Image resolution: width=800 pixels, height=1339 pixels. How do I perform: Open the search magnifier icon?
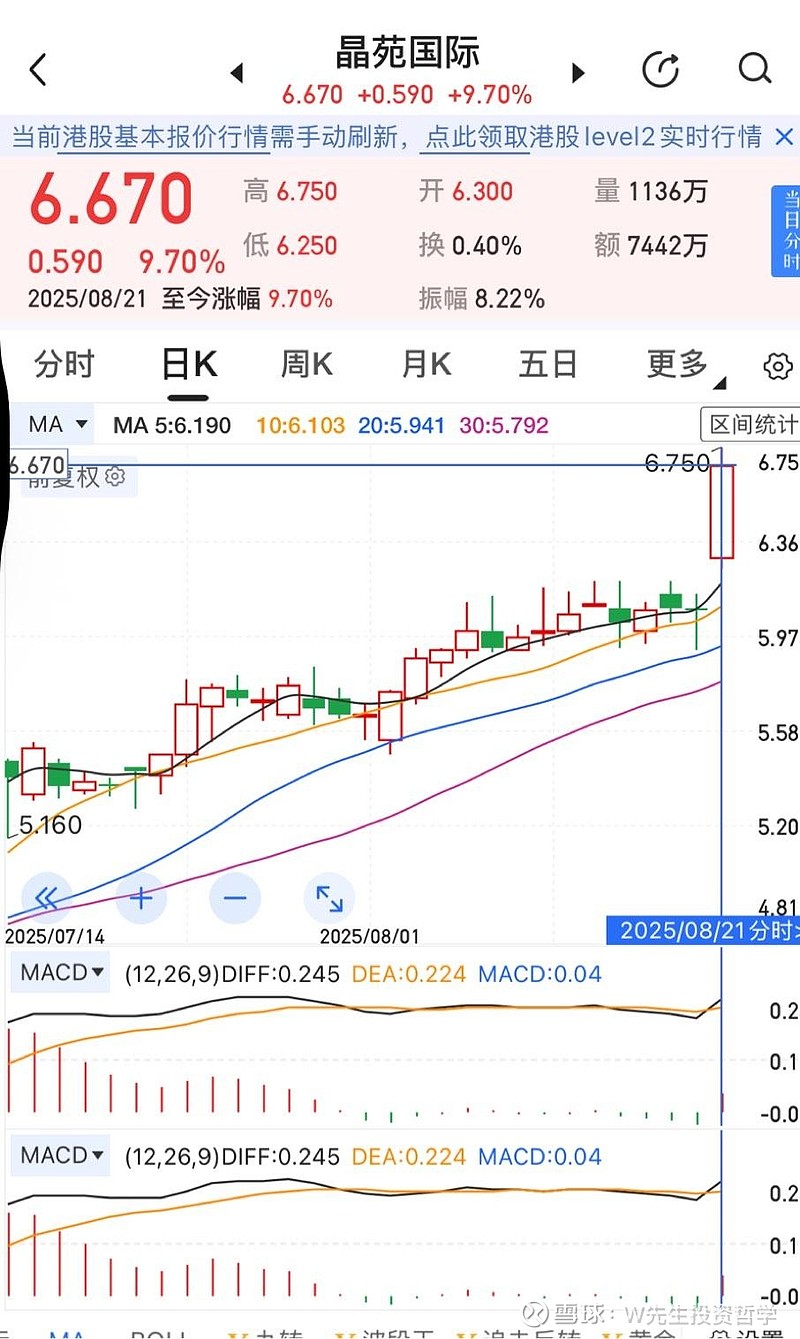point(755,69)
